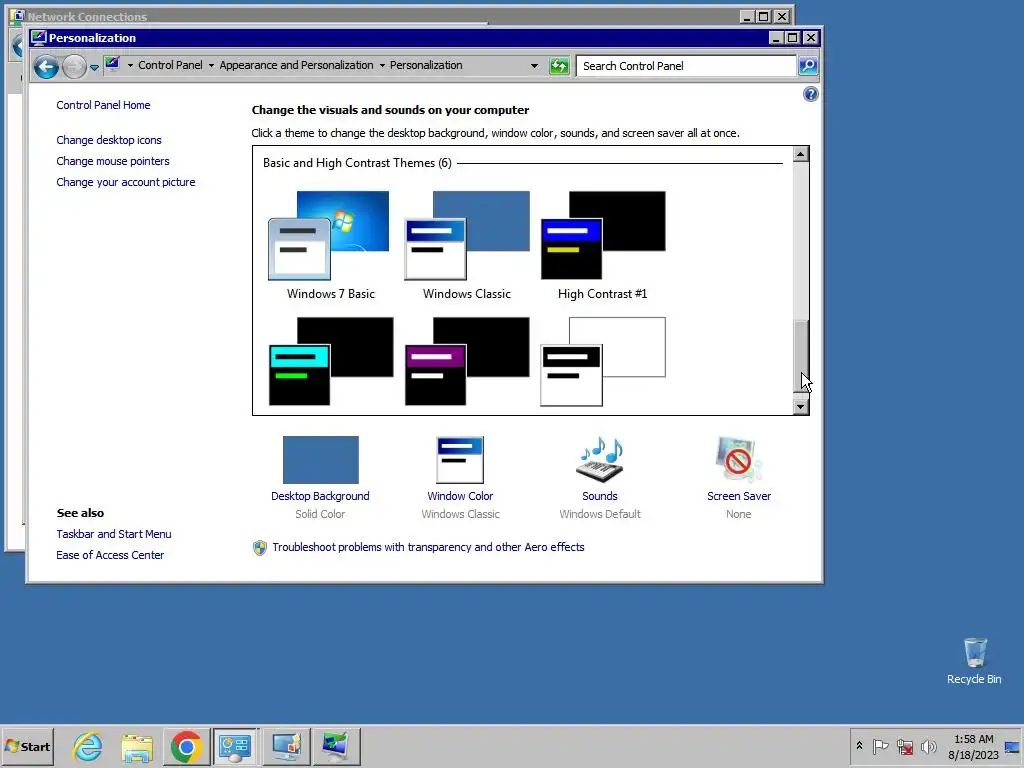Image resolution: width=1024 pixels, height=768 pixels.
Task: Click the theme list scrollbar thumb
Action: (801, 356)
